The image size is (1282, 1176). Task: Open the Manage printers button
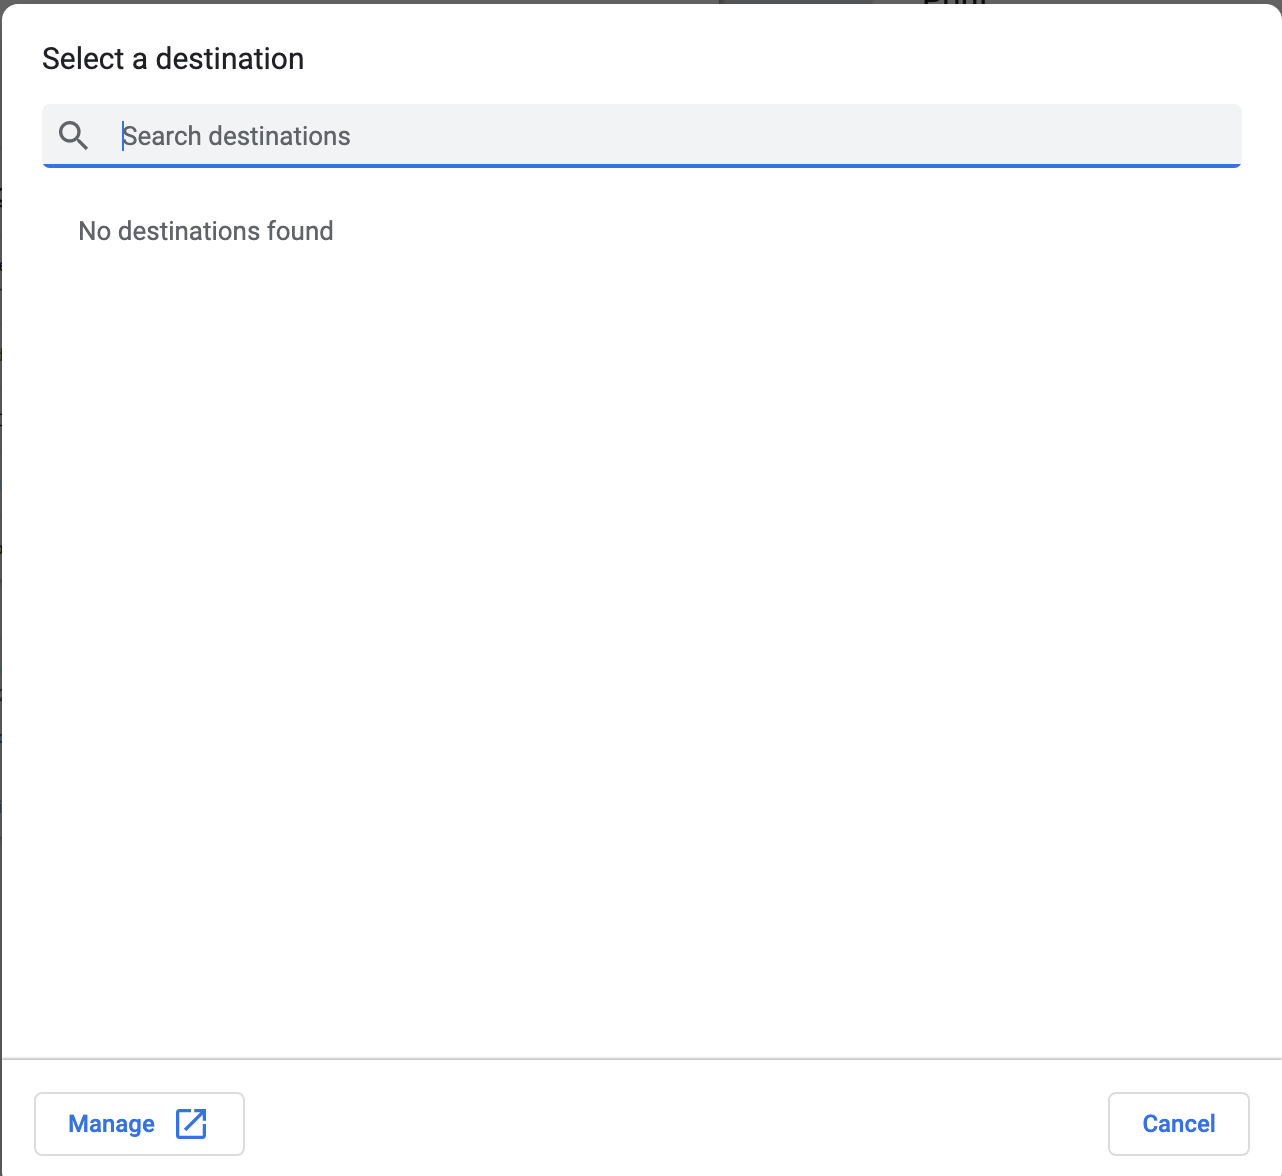coord(139,1124)
